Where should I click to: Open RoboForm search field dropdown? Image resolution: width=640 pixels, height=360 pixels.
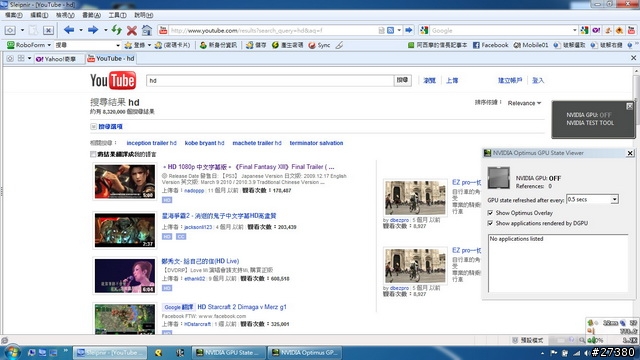[x=118, y=45]
